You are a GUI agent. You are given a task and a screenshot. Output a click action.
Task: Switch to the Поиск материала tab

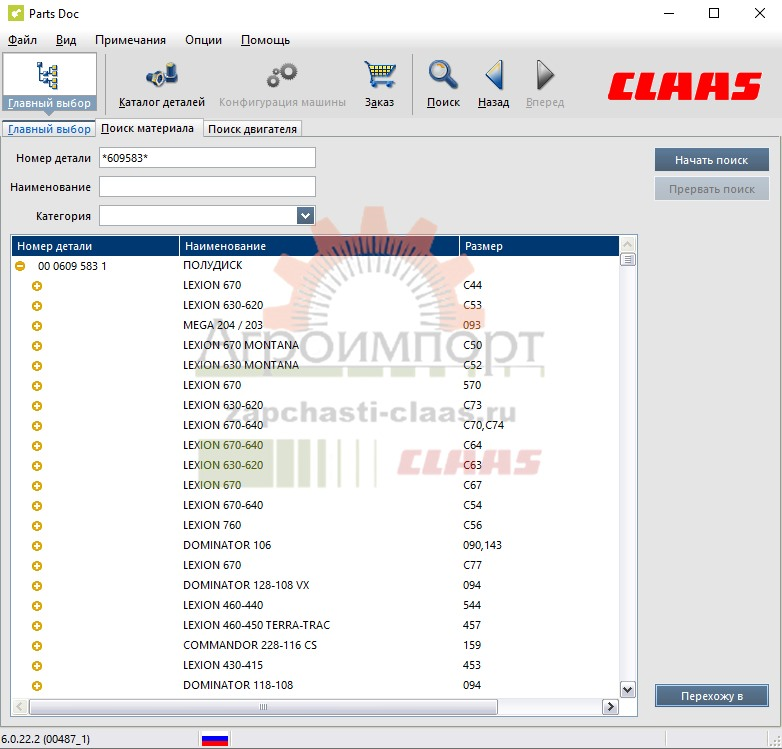(x=148, y=128)
